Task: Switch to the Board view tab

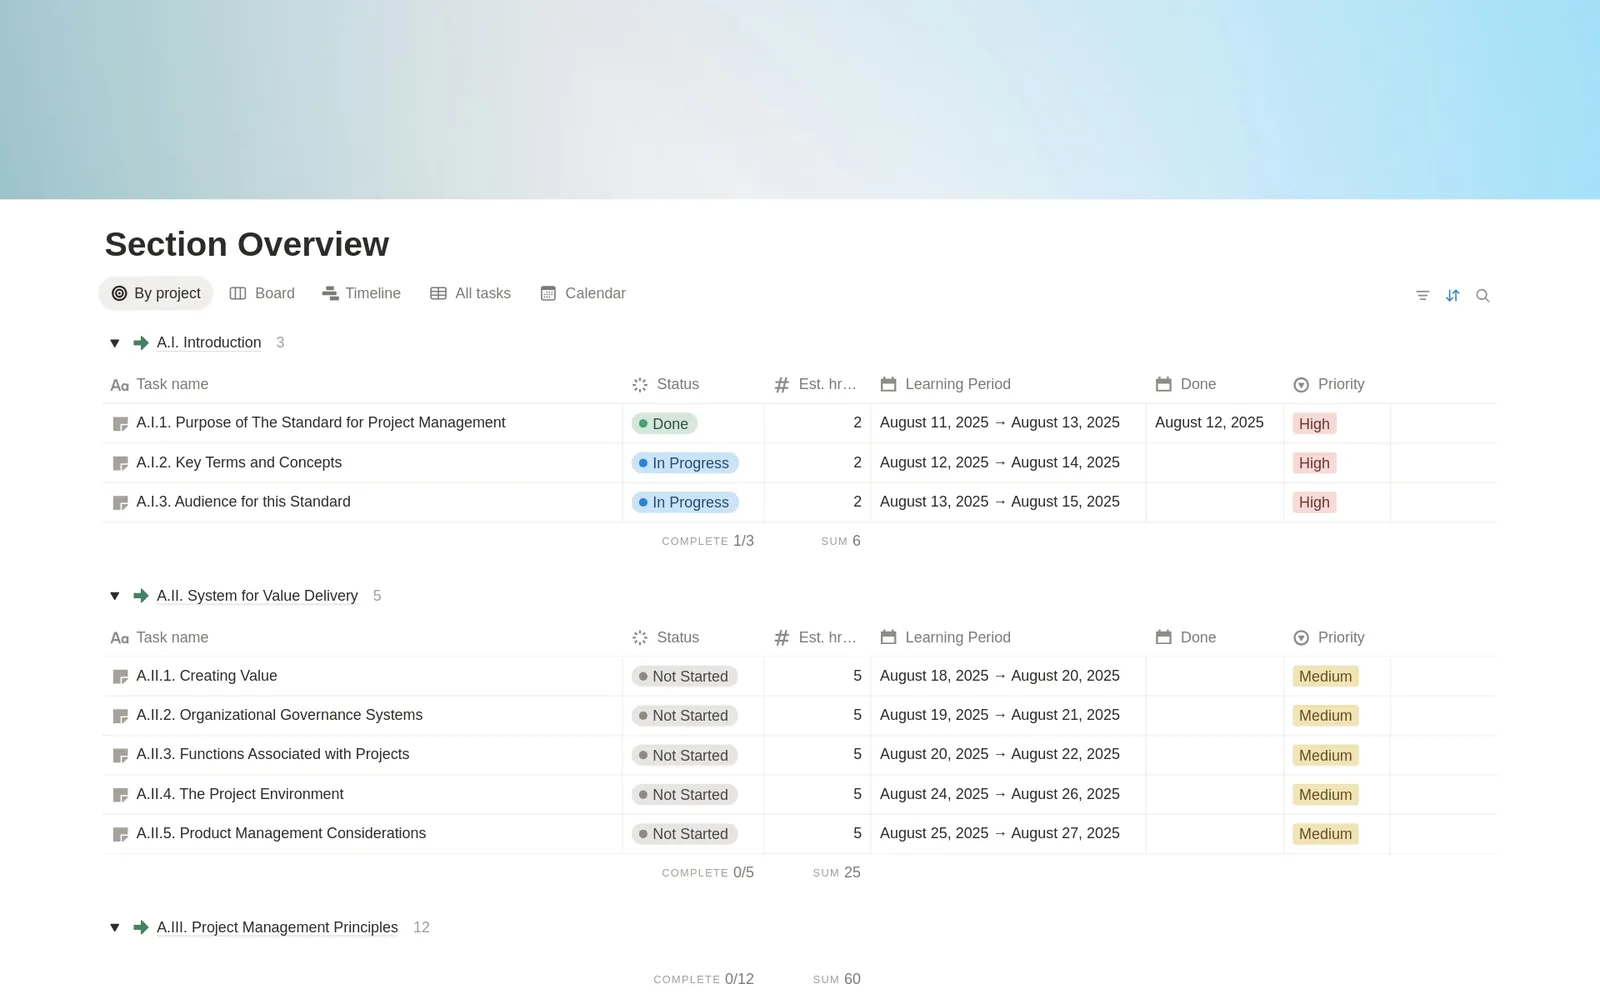Action: point(262,293)
